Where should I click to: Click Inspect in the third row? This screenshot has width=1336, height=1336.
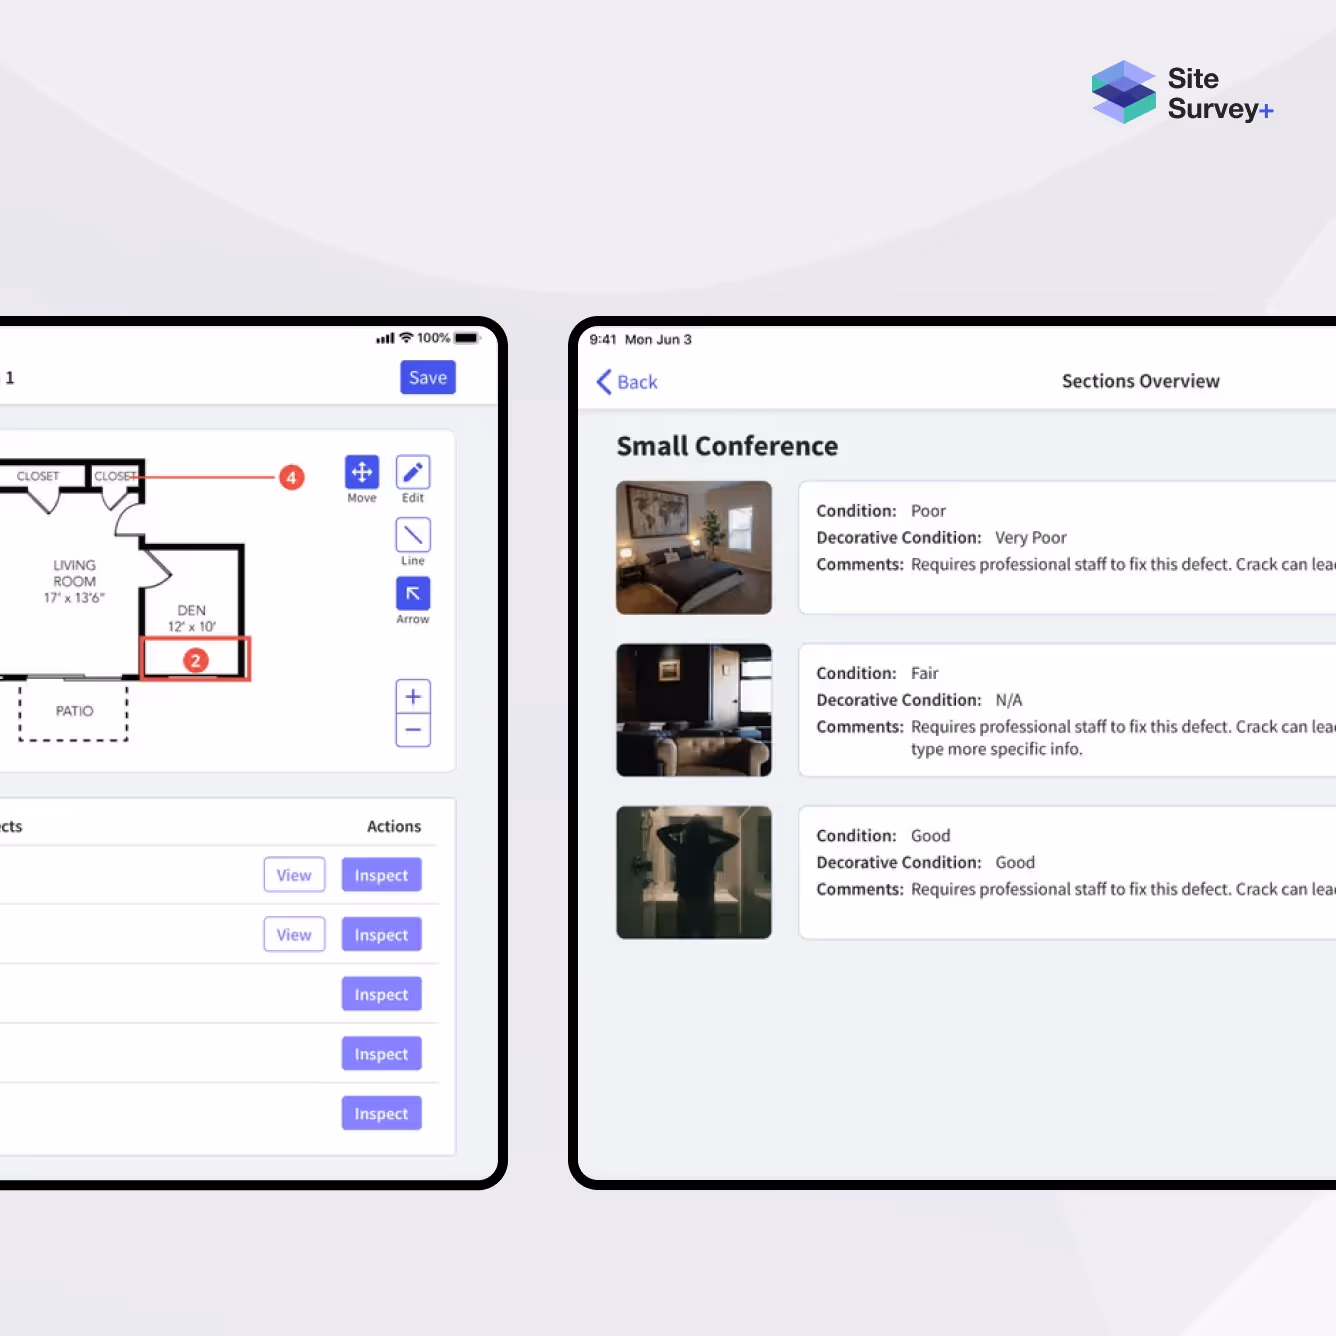[x=381, y=994]
